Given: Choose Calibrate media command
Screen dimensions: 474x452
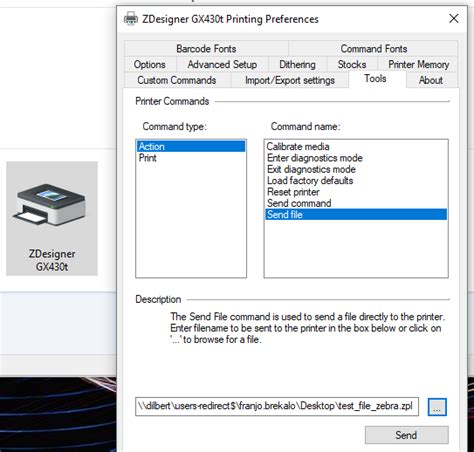Looking at the screenshot, I should click(x=356, y=146).
